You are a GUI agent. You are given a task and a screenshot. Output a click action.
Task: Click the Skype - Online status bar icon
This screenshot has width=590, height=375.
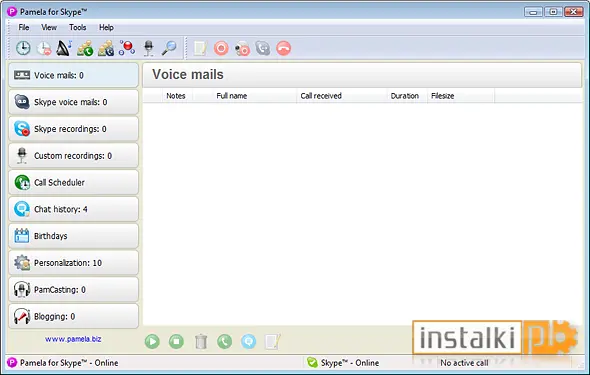tap(312, 363)
